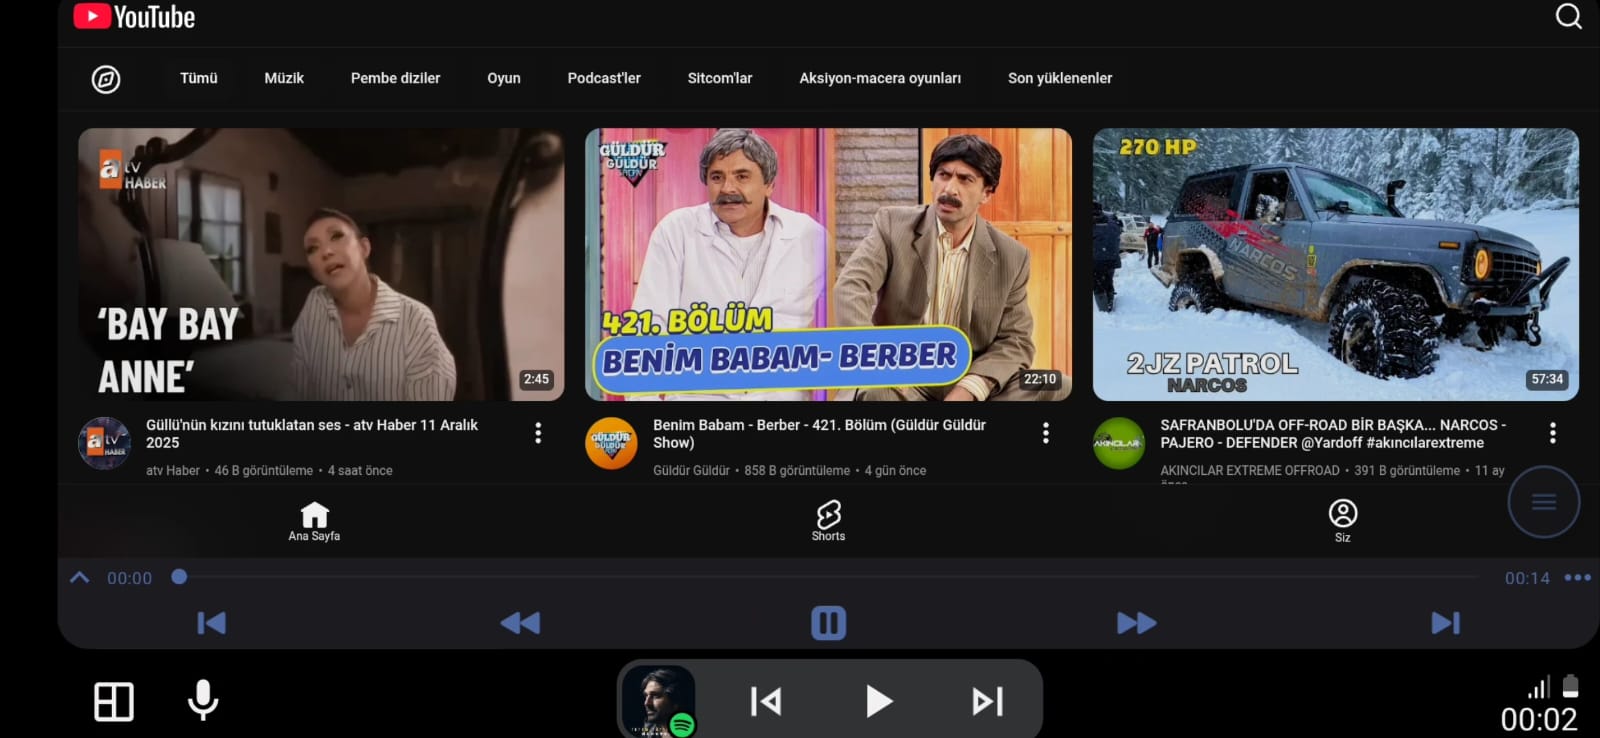Pause playback in blue player bar
This screenshot has height=738, width=1600.
click(828, 623)
